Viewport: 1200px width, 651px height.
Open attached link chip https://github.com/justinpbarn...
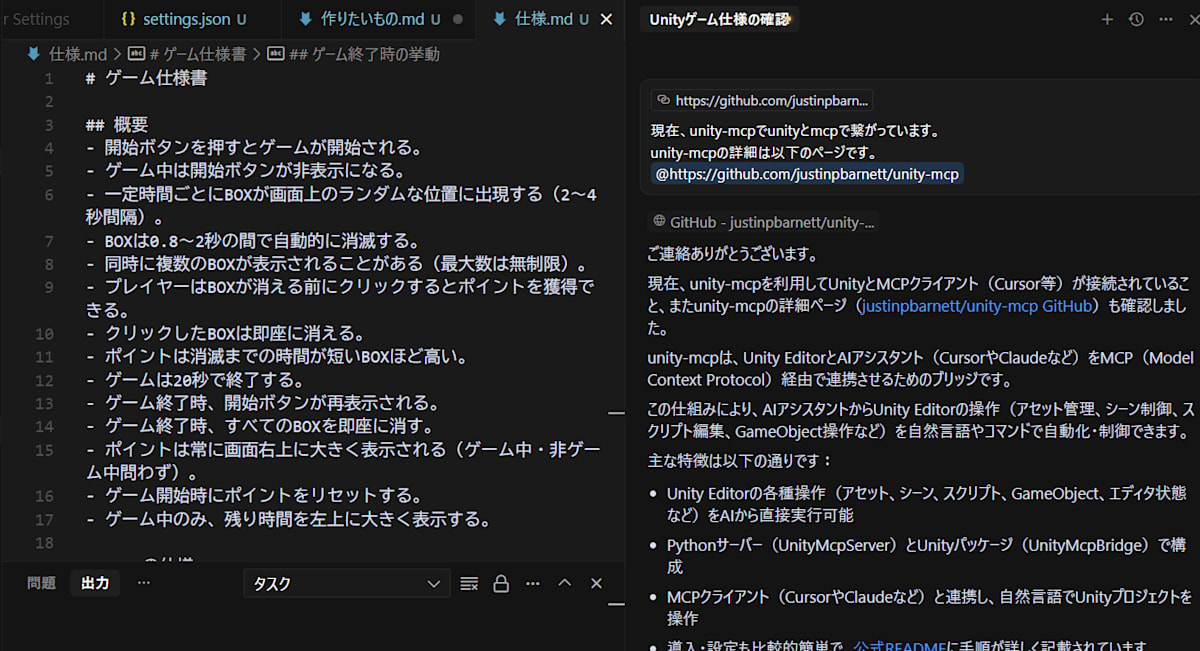point(763,100)
